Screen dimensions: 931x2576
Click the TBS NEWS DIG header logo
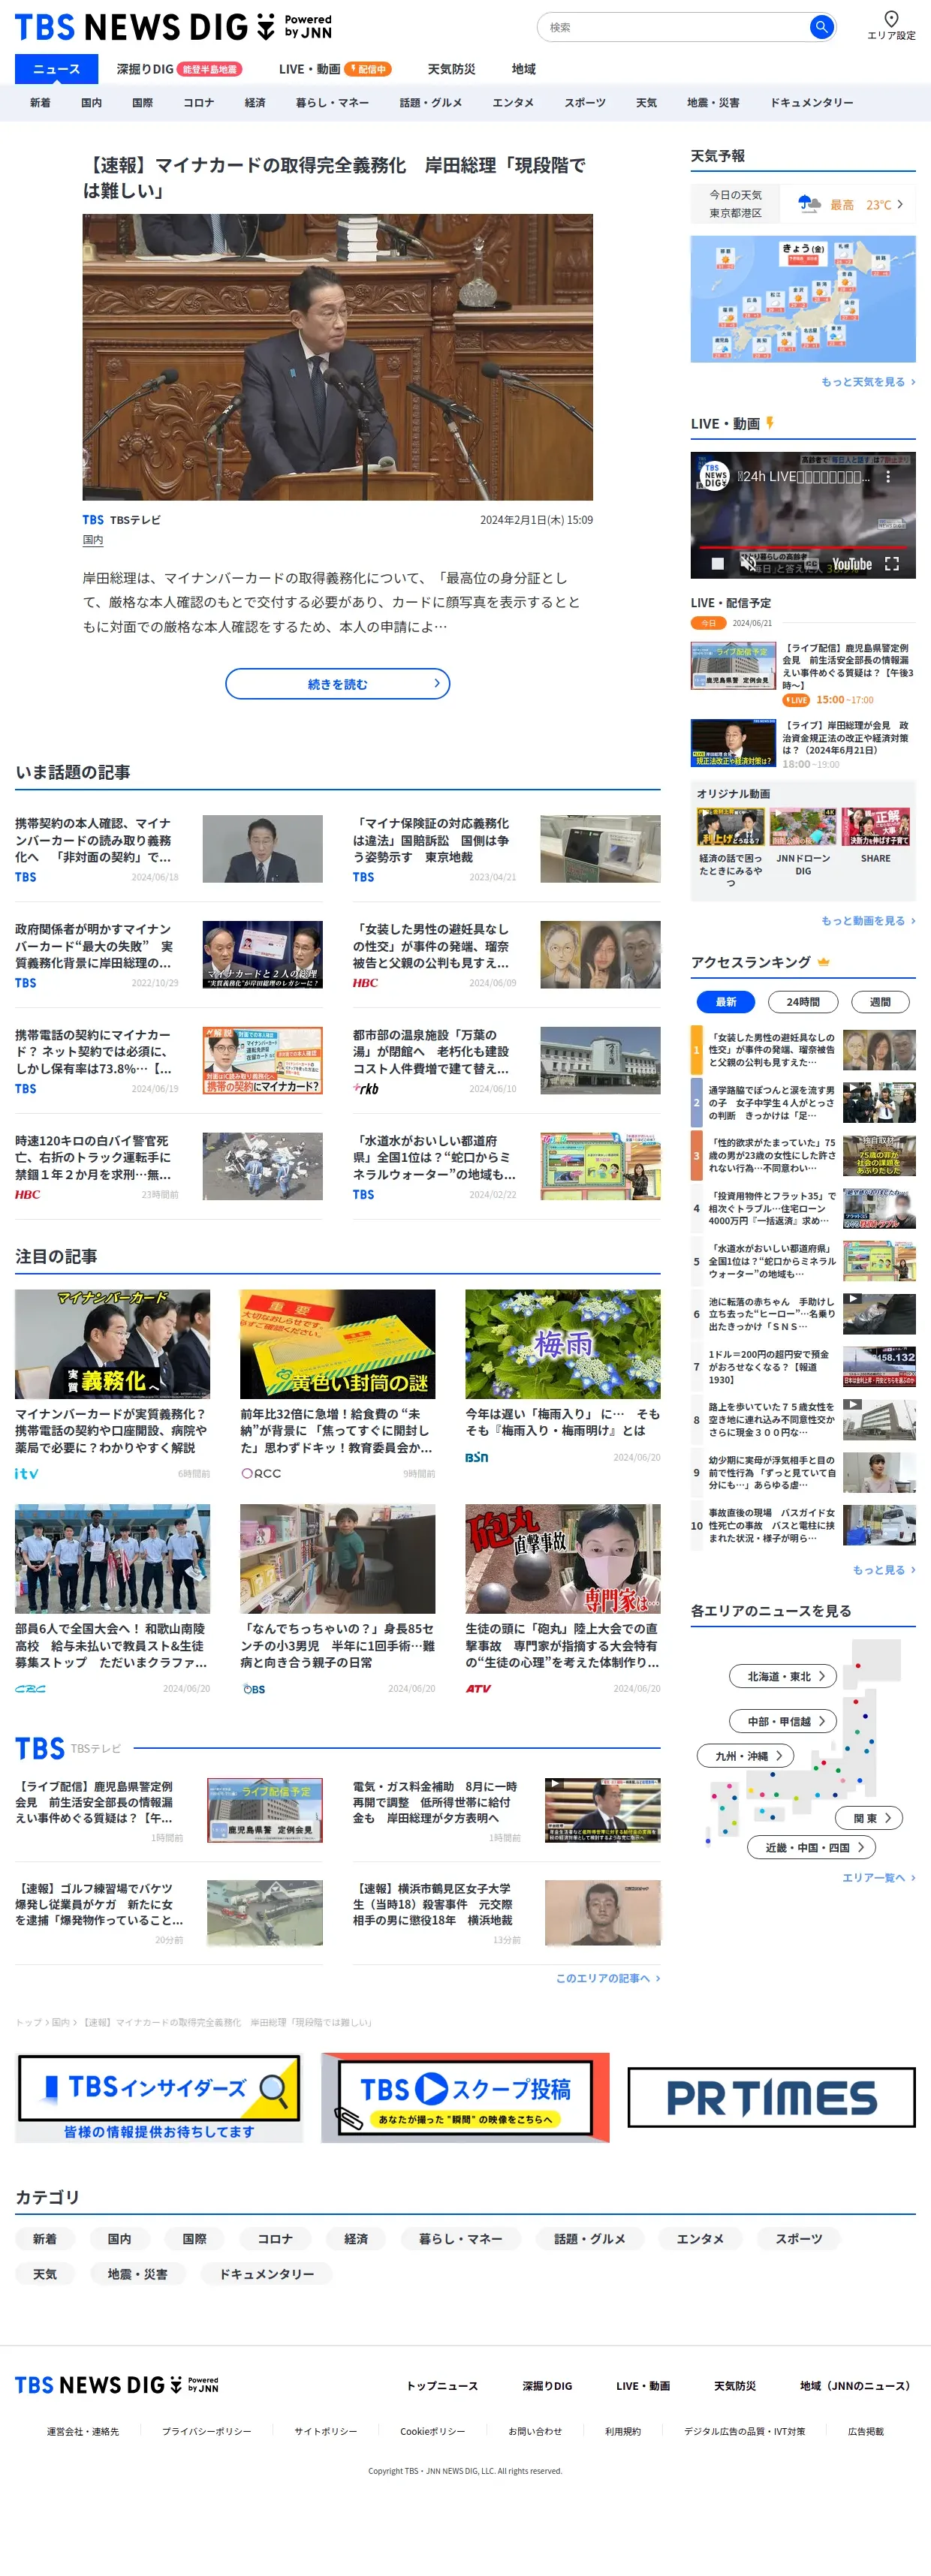pyautogui.click(x=173, y=27)
